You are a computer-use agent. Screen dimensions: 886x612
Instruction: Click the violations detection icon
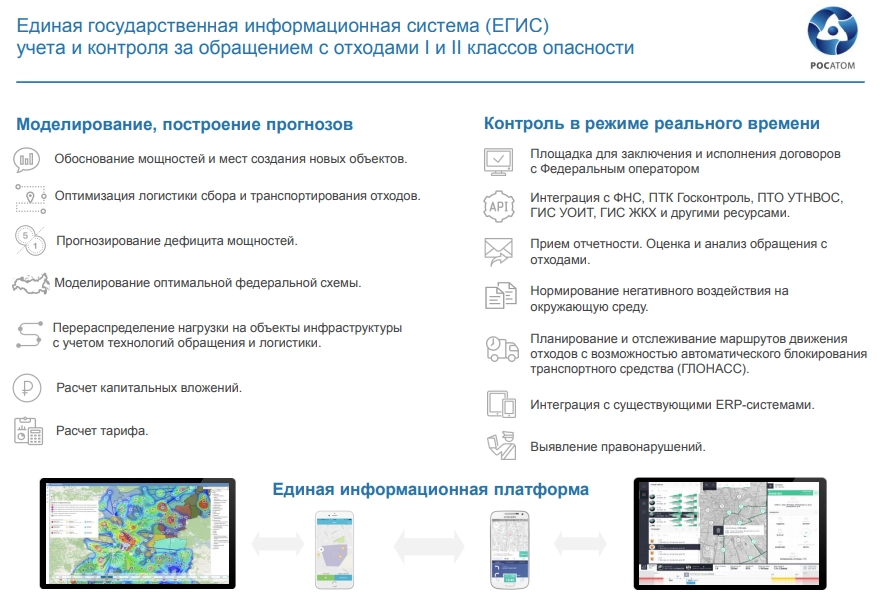500,445
